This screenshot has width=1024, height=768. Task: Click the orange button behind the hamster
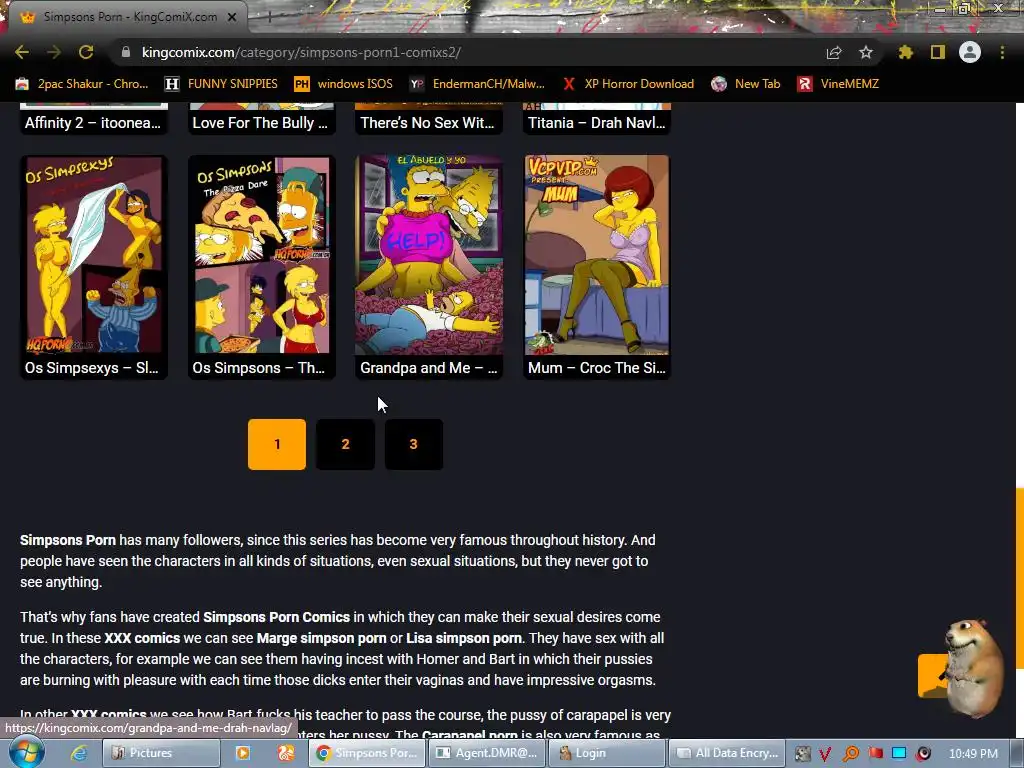[931, 675]
